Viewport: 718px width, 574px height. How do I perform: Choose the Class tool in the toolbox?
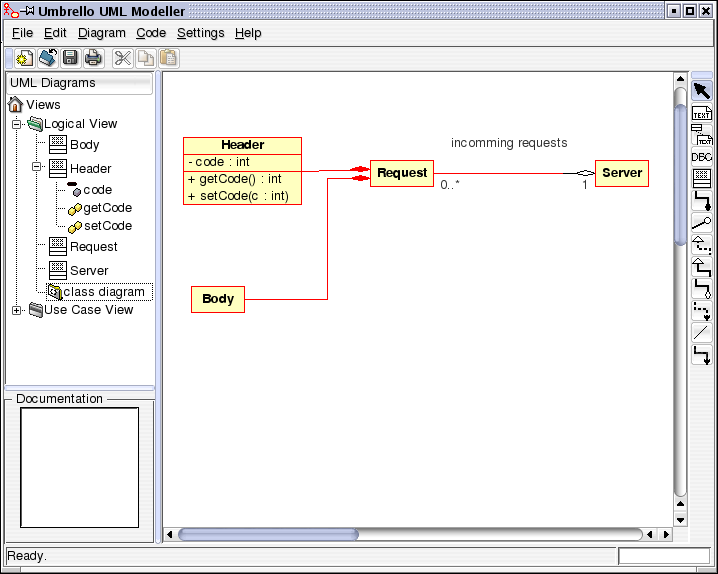(702, 179)
